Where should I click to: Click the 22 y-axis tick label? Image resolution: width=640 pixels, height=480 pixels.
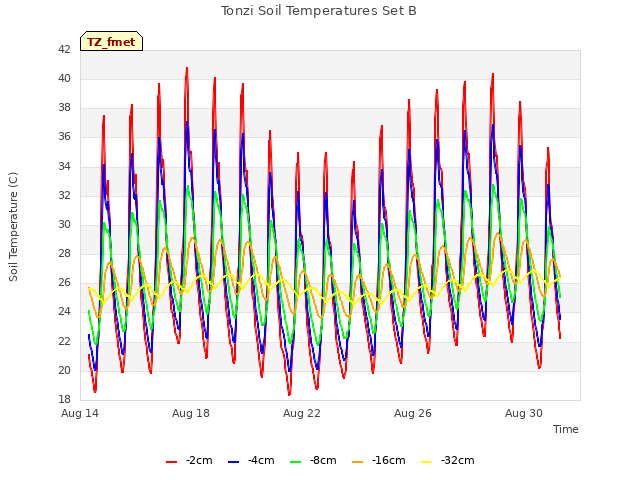click(64, 341)
